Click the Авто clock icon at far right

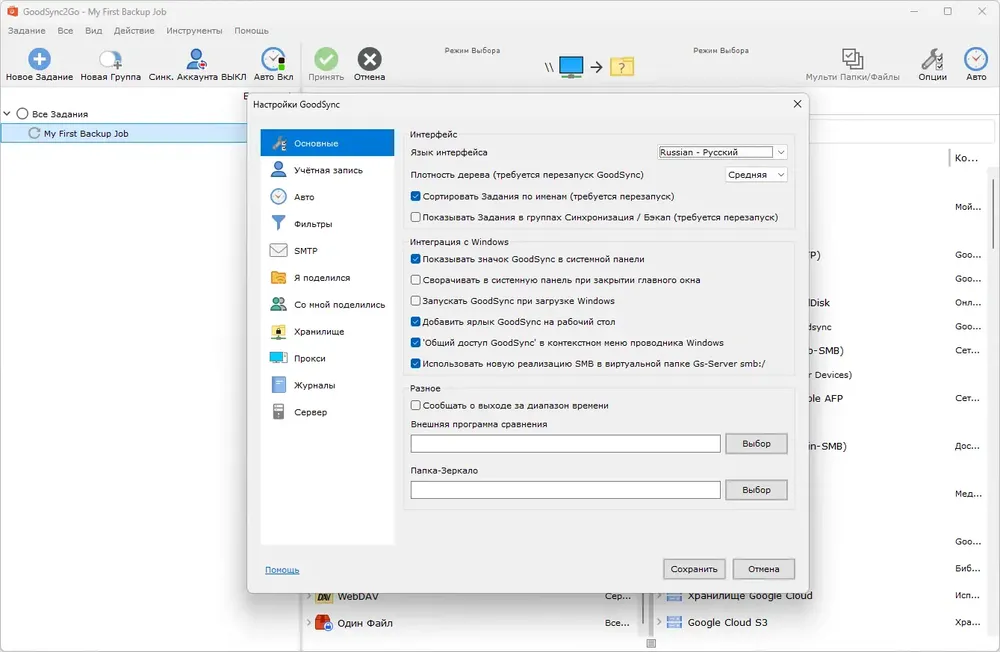[976, 59]
